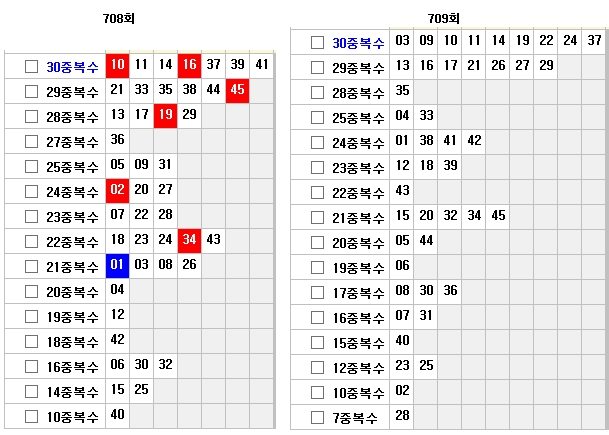609x435 pixels.
Task: Click the blue 30중복수 label in 709회
Action: tap(358, 42)
